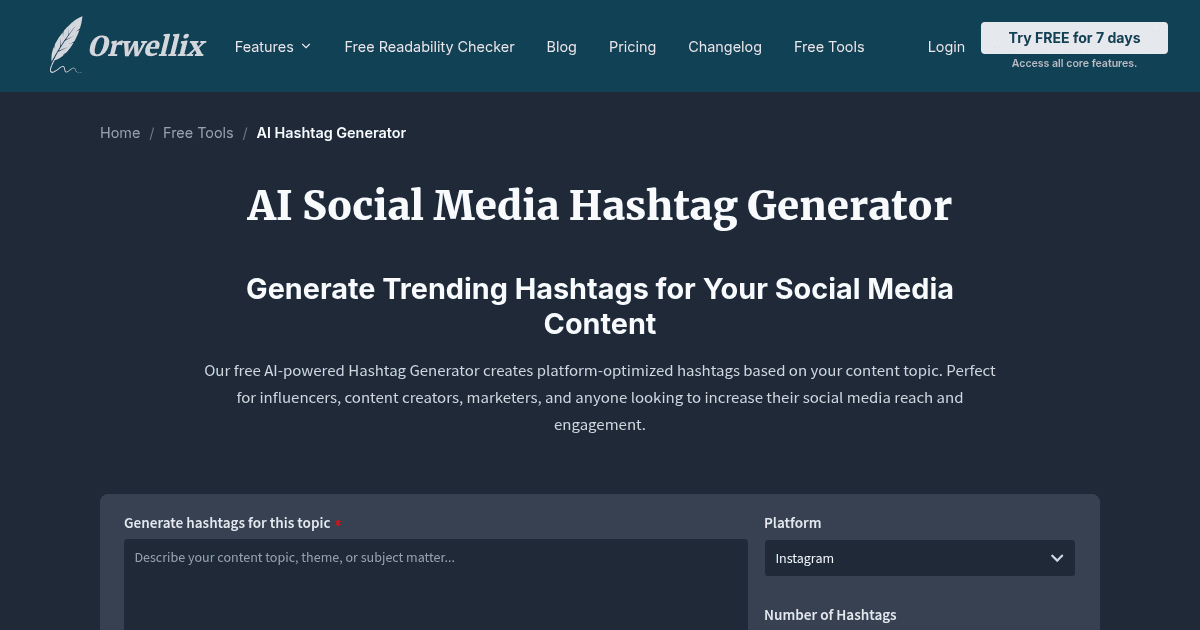Click the AI Social Media Hashtag Generator heading
Image resolution: width=1200 pixels, height=630 pixels.
tap(600, 205)
